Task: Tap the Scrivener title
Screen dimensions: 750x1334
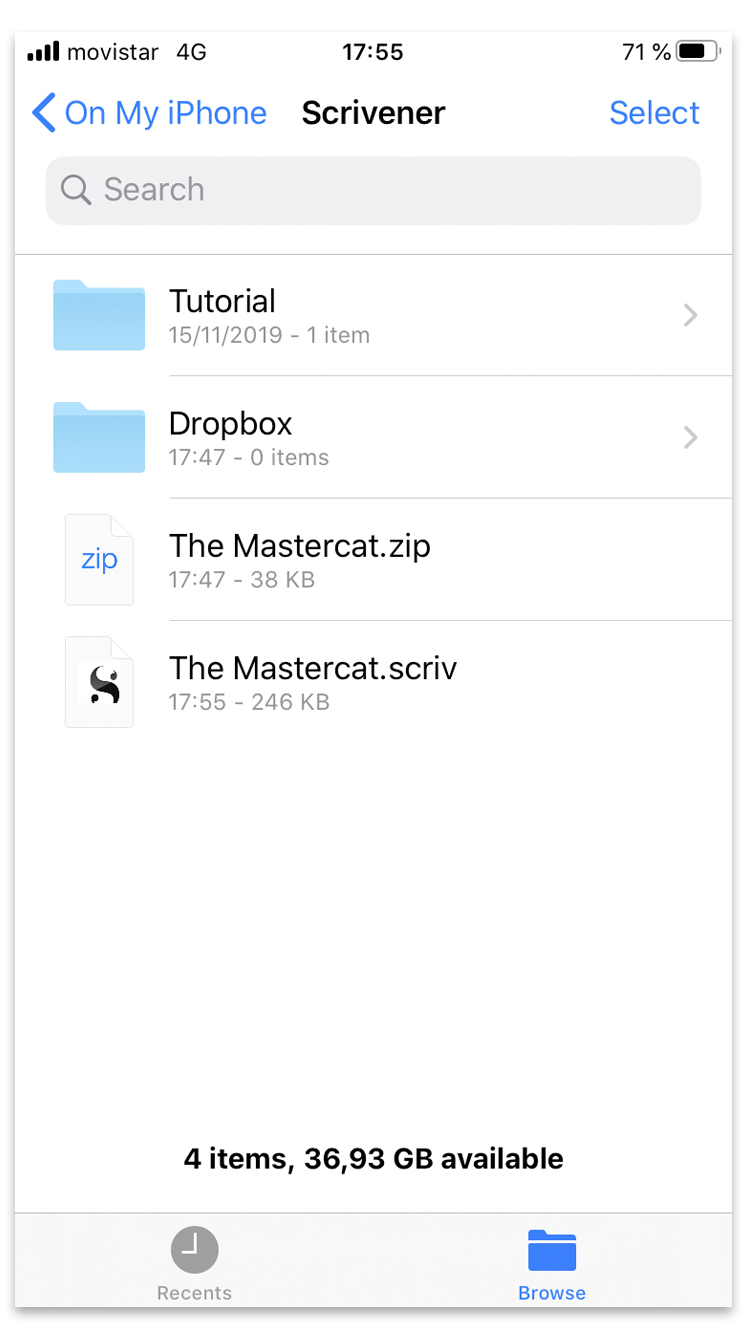Action: point(373,113)
